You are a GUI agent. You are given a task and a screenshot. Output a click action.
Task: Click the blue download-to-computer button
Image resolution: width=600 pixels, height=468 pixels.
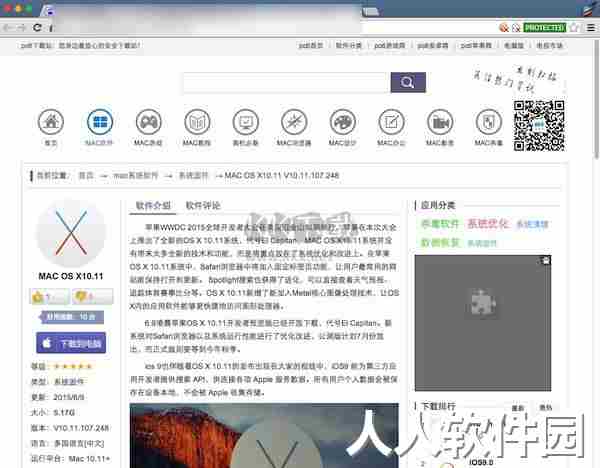click(x=71, y=343)
